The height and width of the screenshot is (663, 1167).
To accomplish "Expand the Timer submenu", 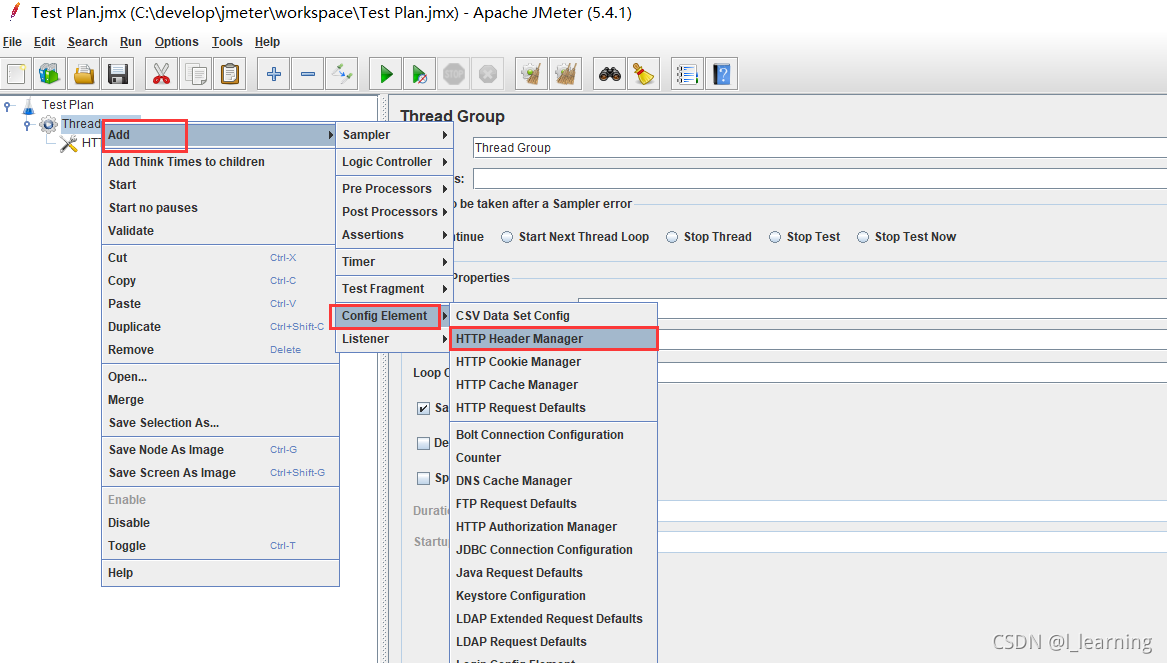I will point(394,261).
